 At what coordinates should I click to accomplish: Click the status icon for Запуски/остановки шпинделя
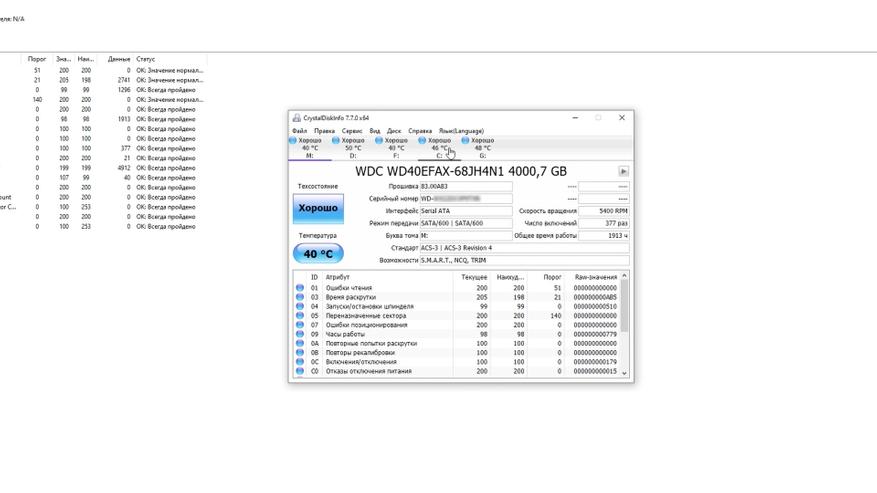click(x=300, y=306)
